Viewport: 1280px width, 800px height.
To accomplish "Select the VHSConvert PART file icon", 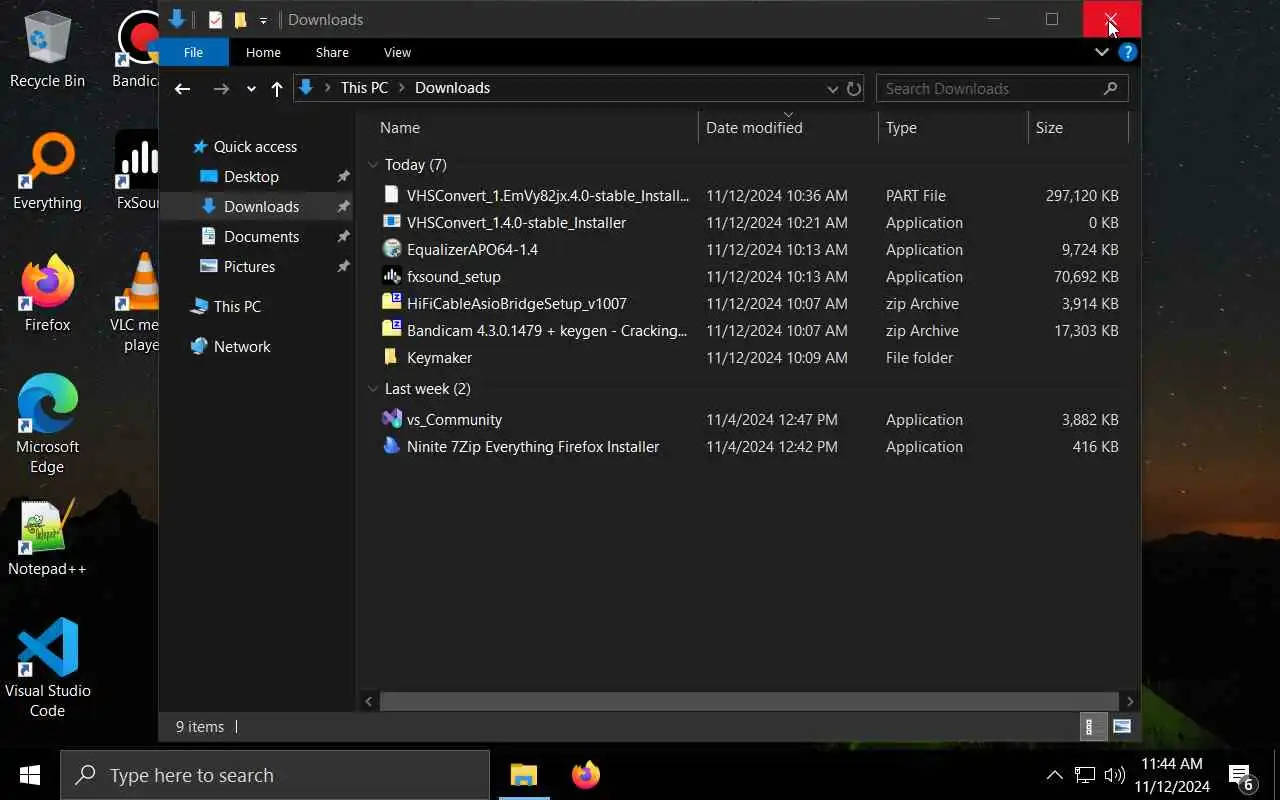I will 391,195.
